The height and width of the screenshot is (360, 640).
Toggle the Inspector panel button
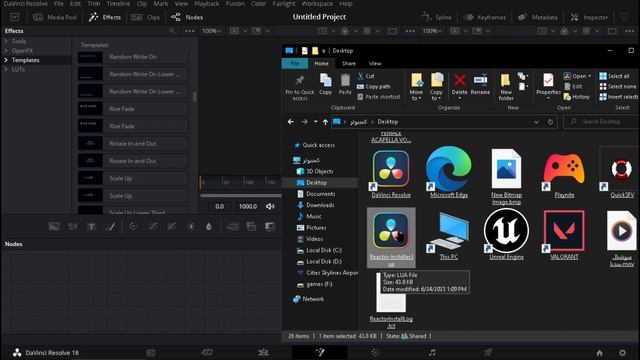coord(589,17)
